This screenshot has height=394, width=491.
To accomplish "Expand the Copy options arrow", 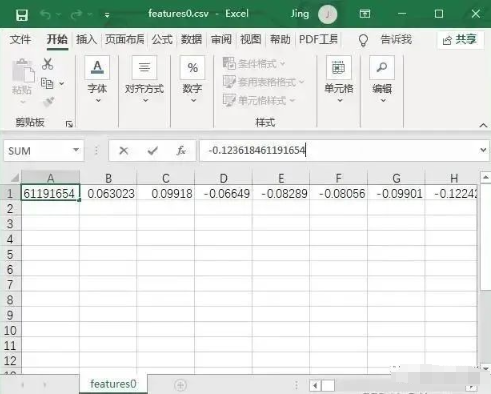I will pos(62,83).
